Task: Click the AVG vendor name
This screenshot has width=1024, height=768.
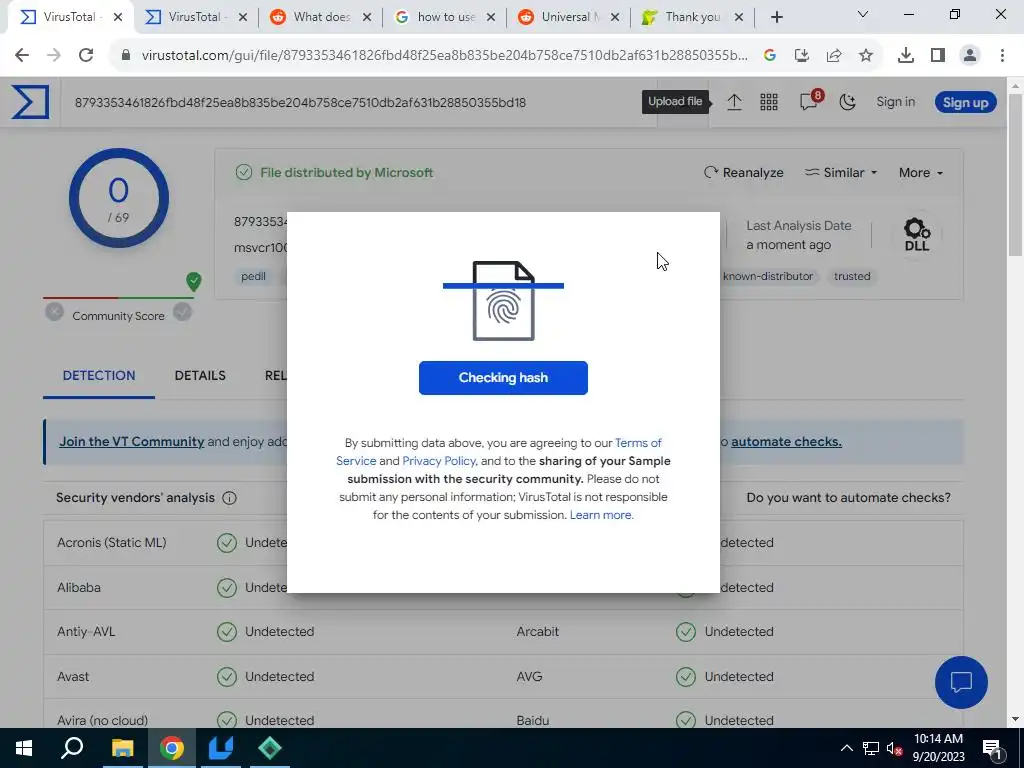Action: click(529, 677)
